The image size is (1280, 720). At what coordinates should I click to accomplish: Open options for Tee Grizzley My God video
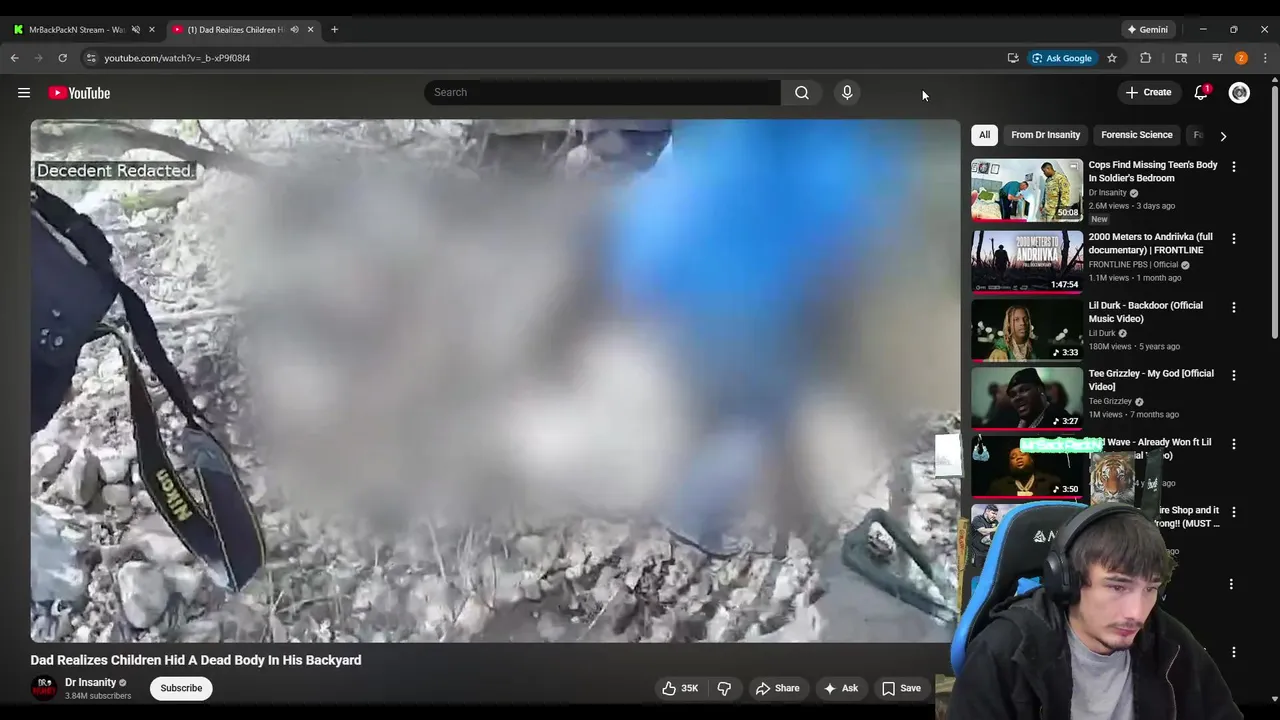tap(1233, 375)
